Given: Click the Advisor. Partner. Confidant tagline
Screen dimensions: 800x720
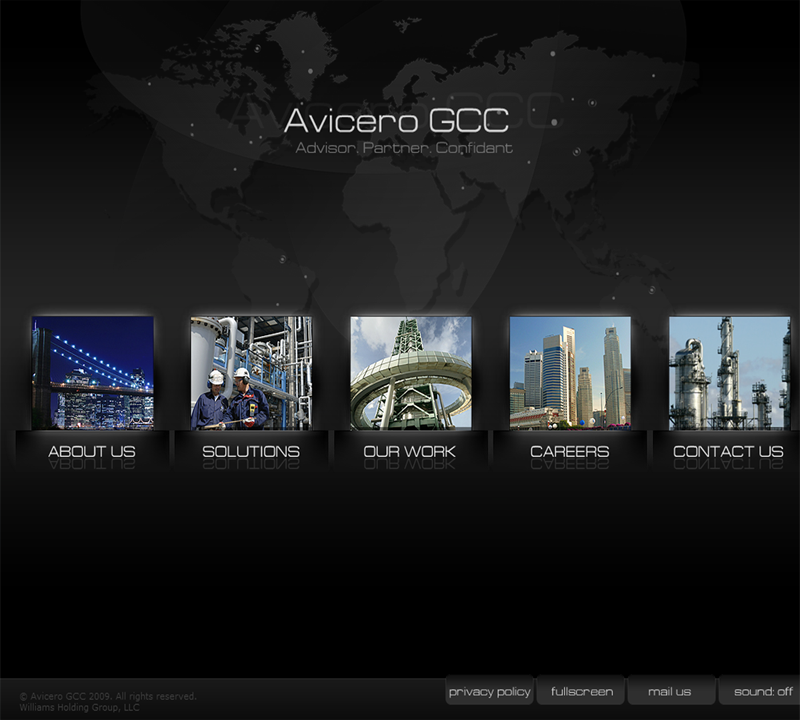Looking at the screenshot, I should [404, 148].
